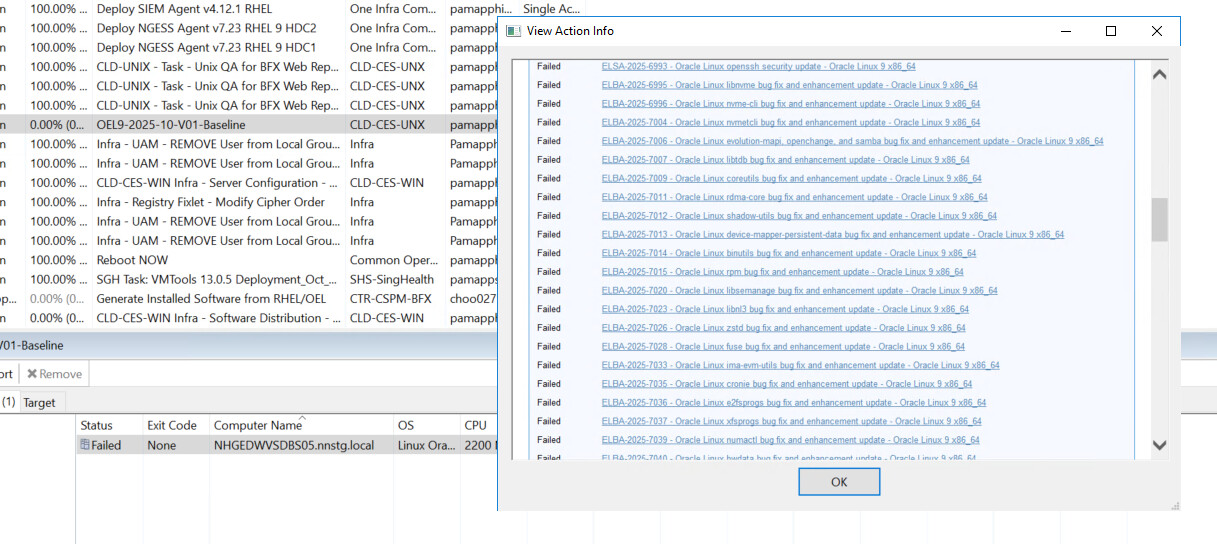Image resolution: width=1217 pixels, height=544 pixels.
Task: Select the OEL9-2025-10-V01-Baseline action row
Action: pyautogui.click(x=170, y=125)
